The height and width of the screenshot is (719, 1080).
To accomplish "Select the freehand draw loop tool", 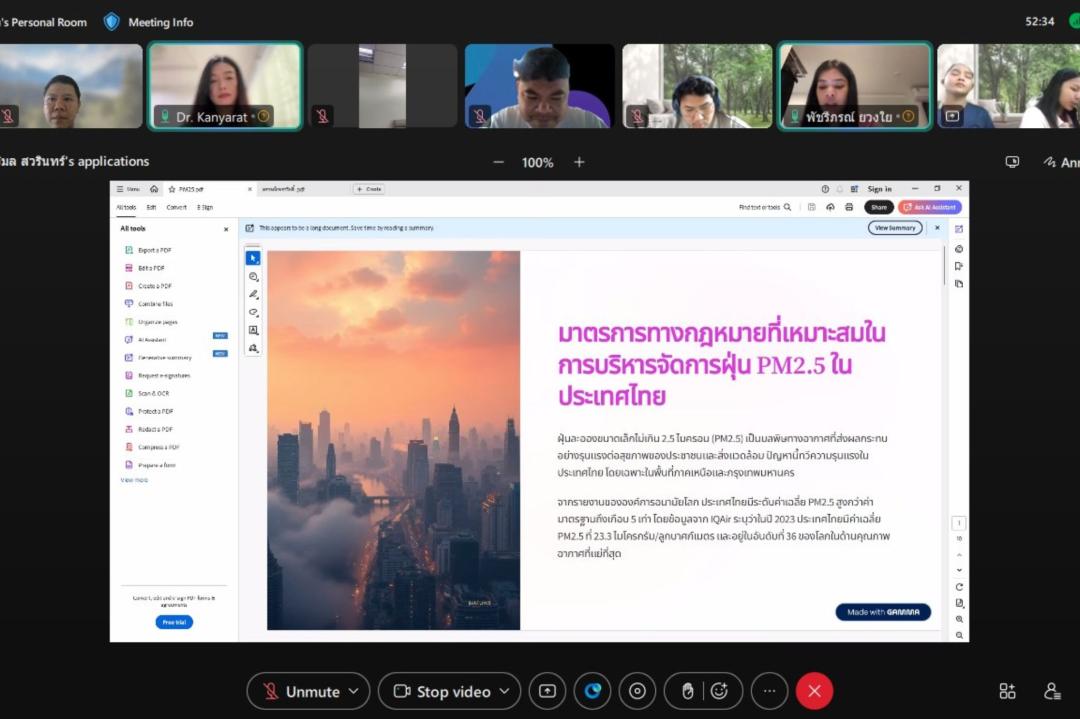I will click(253, 312).
